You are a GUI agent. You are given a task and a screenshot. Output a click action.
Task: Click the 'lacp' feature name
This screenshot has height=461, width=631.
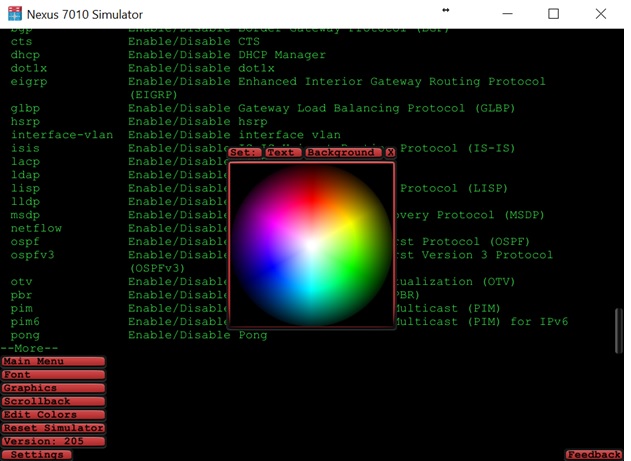25,162
